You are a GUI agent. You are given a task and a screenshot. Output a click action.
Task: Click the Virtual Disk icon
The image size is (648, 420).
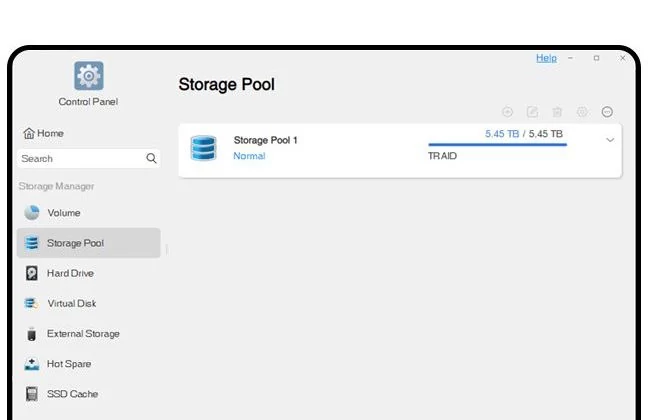[x=31, y=303]
